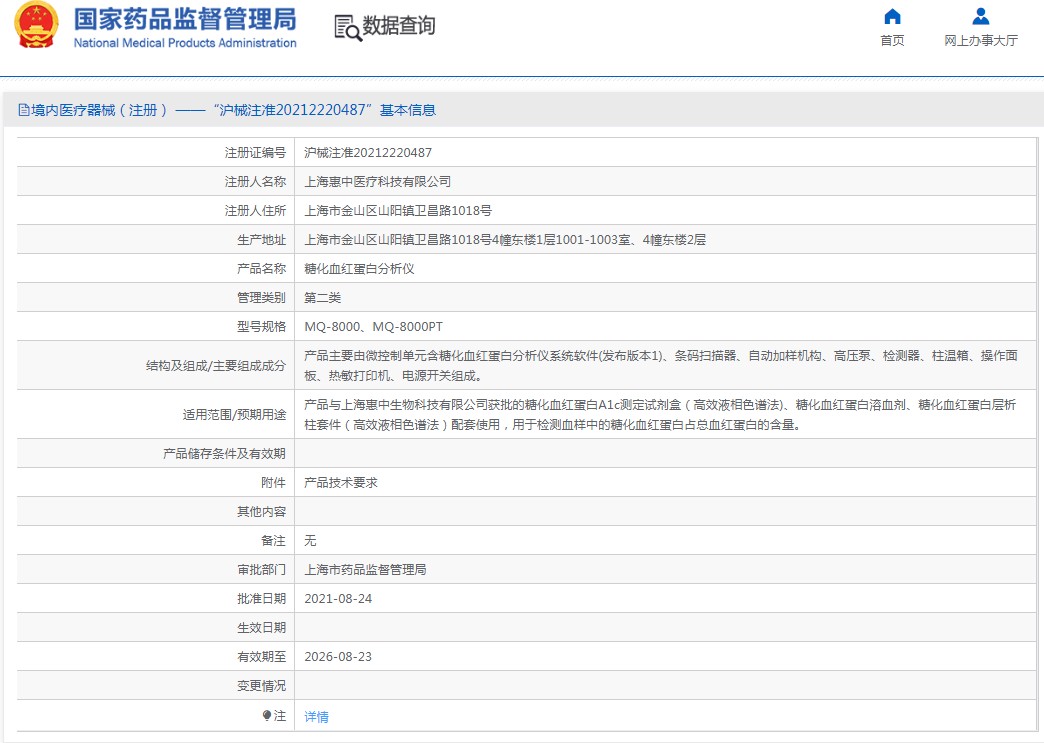Open the 数据查询 heading text
1044x743 pixels.
point(399,27)
